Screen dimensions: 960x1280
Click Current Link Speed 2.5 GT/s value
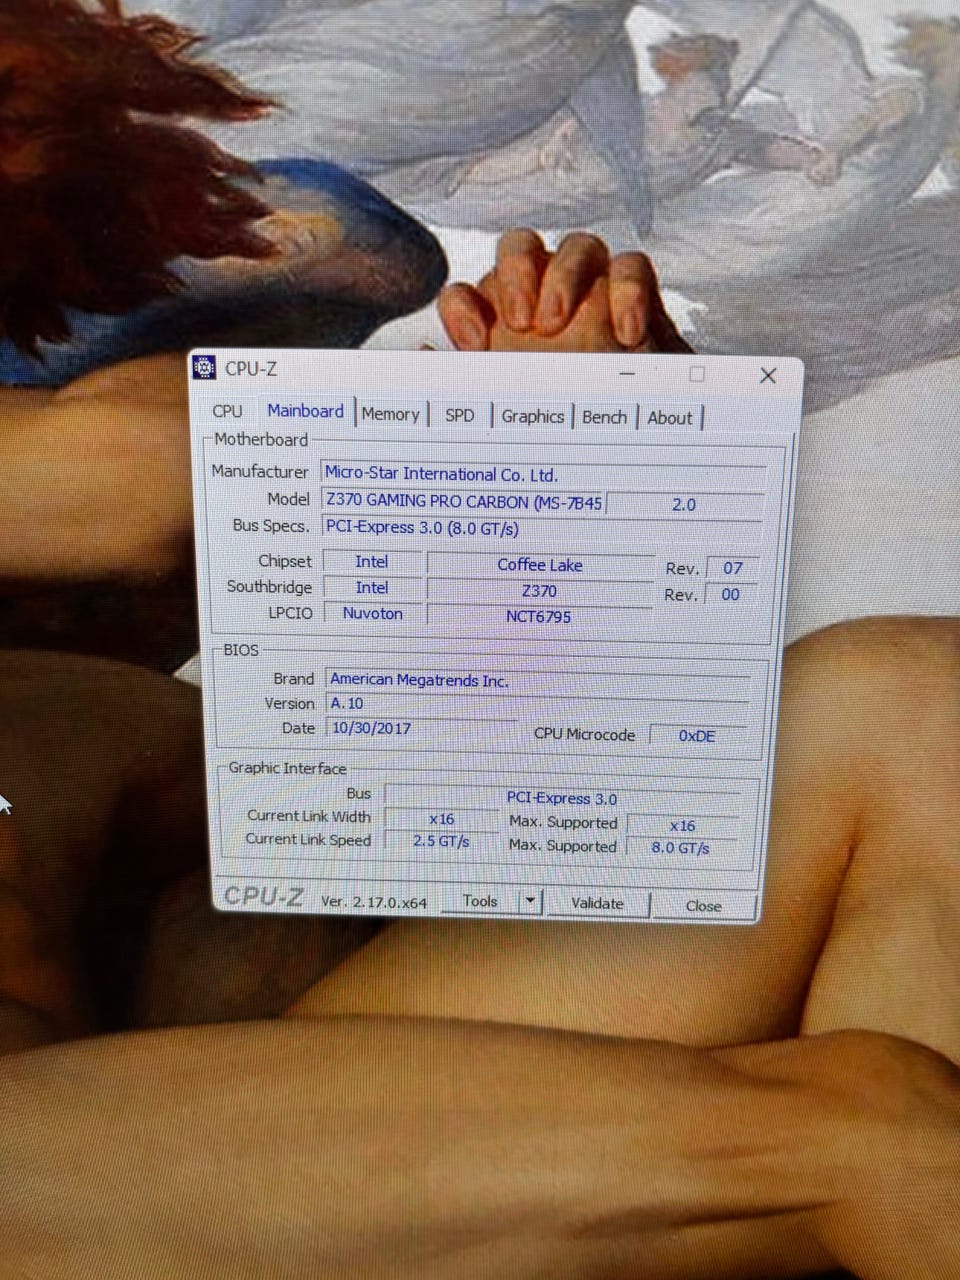(441, 841)
